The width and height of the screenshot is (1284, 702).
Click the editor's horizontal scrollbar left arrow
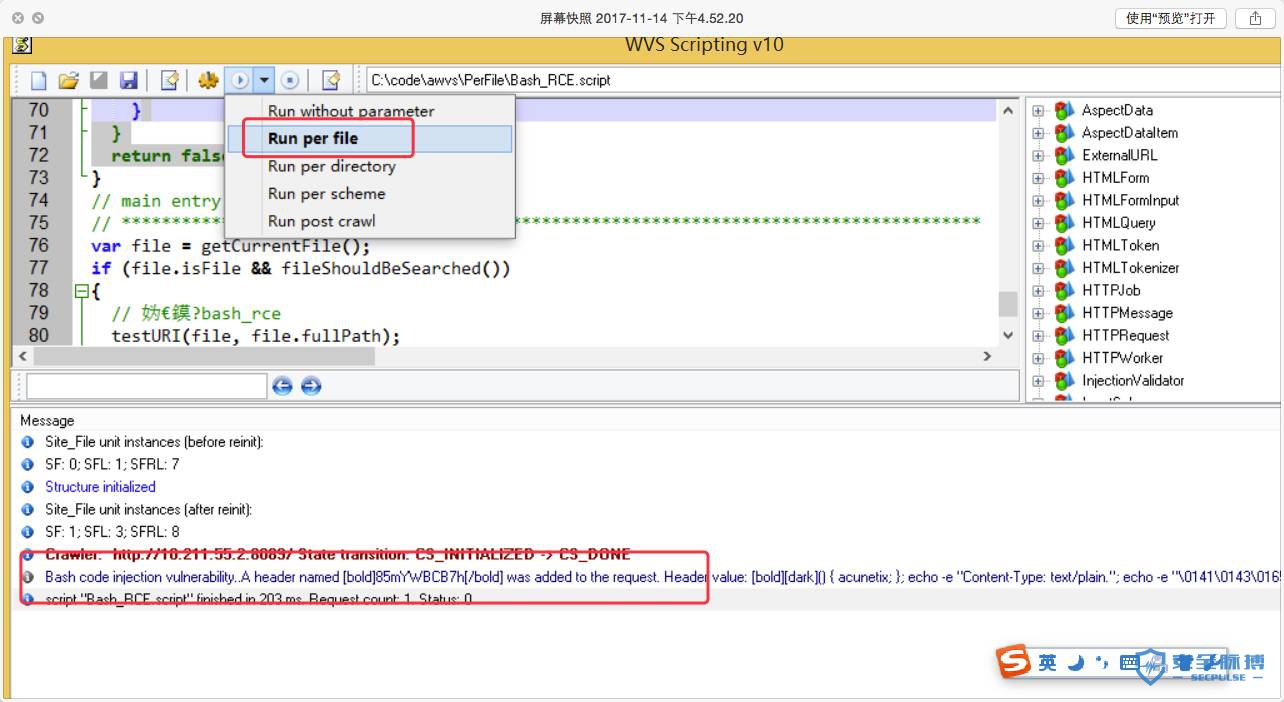(x=22, y=356)
